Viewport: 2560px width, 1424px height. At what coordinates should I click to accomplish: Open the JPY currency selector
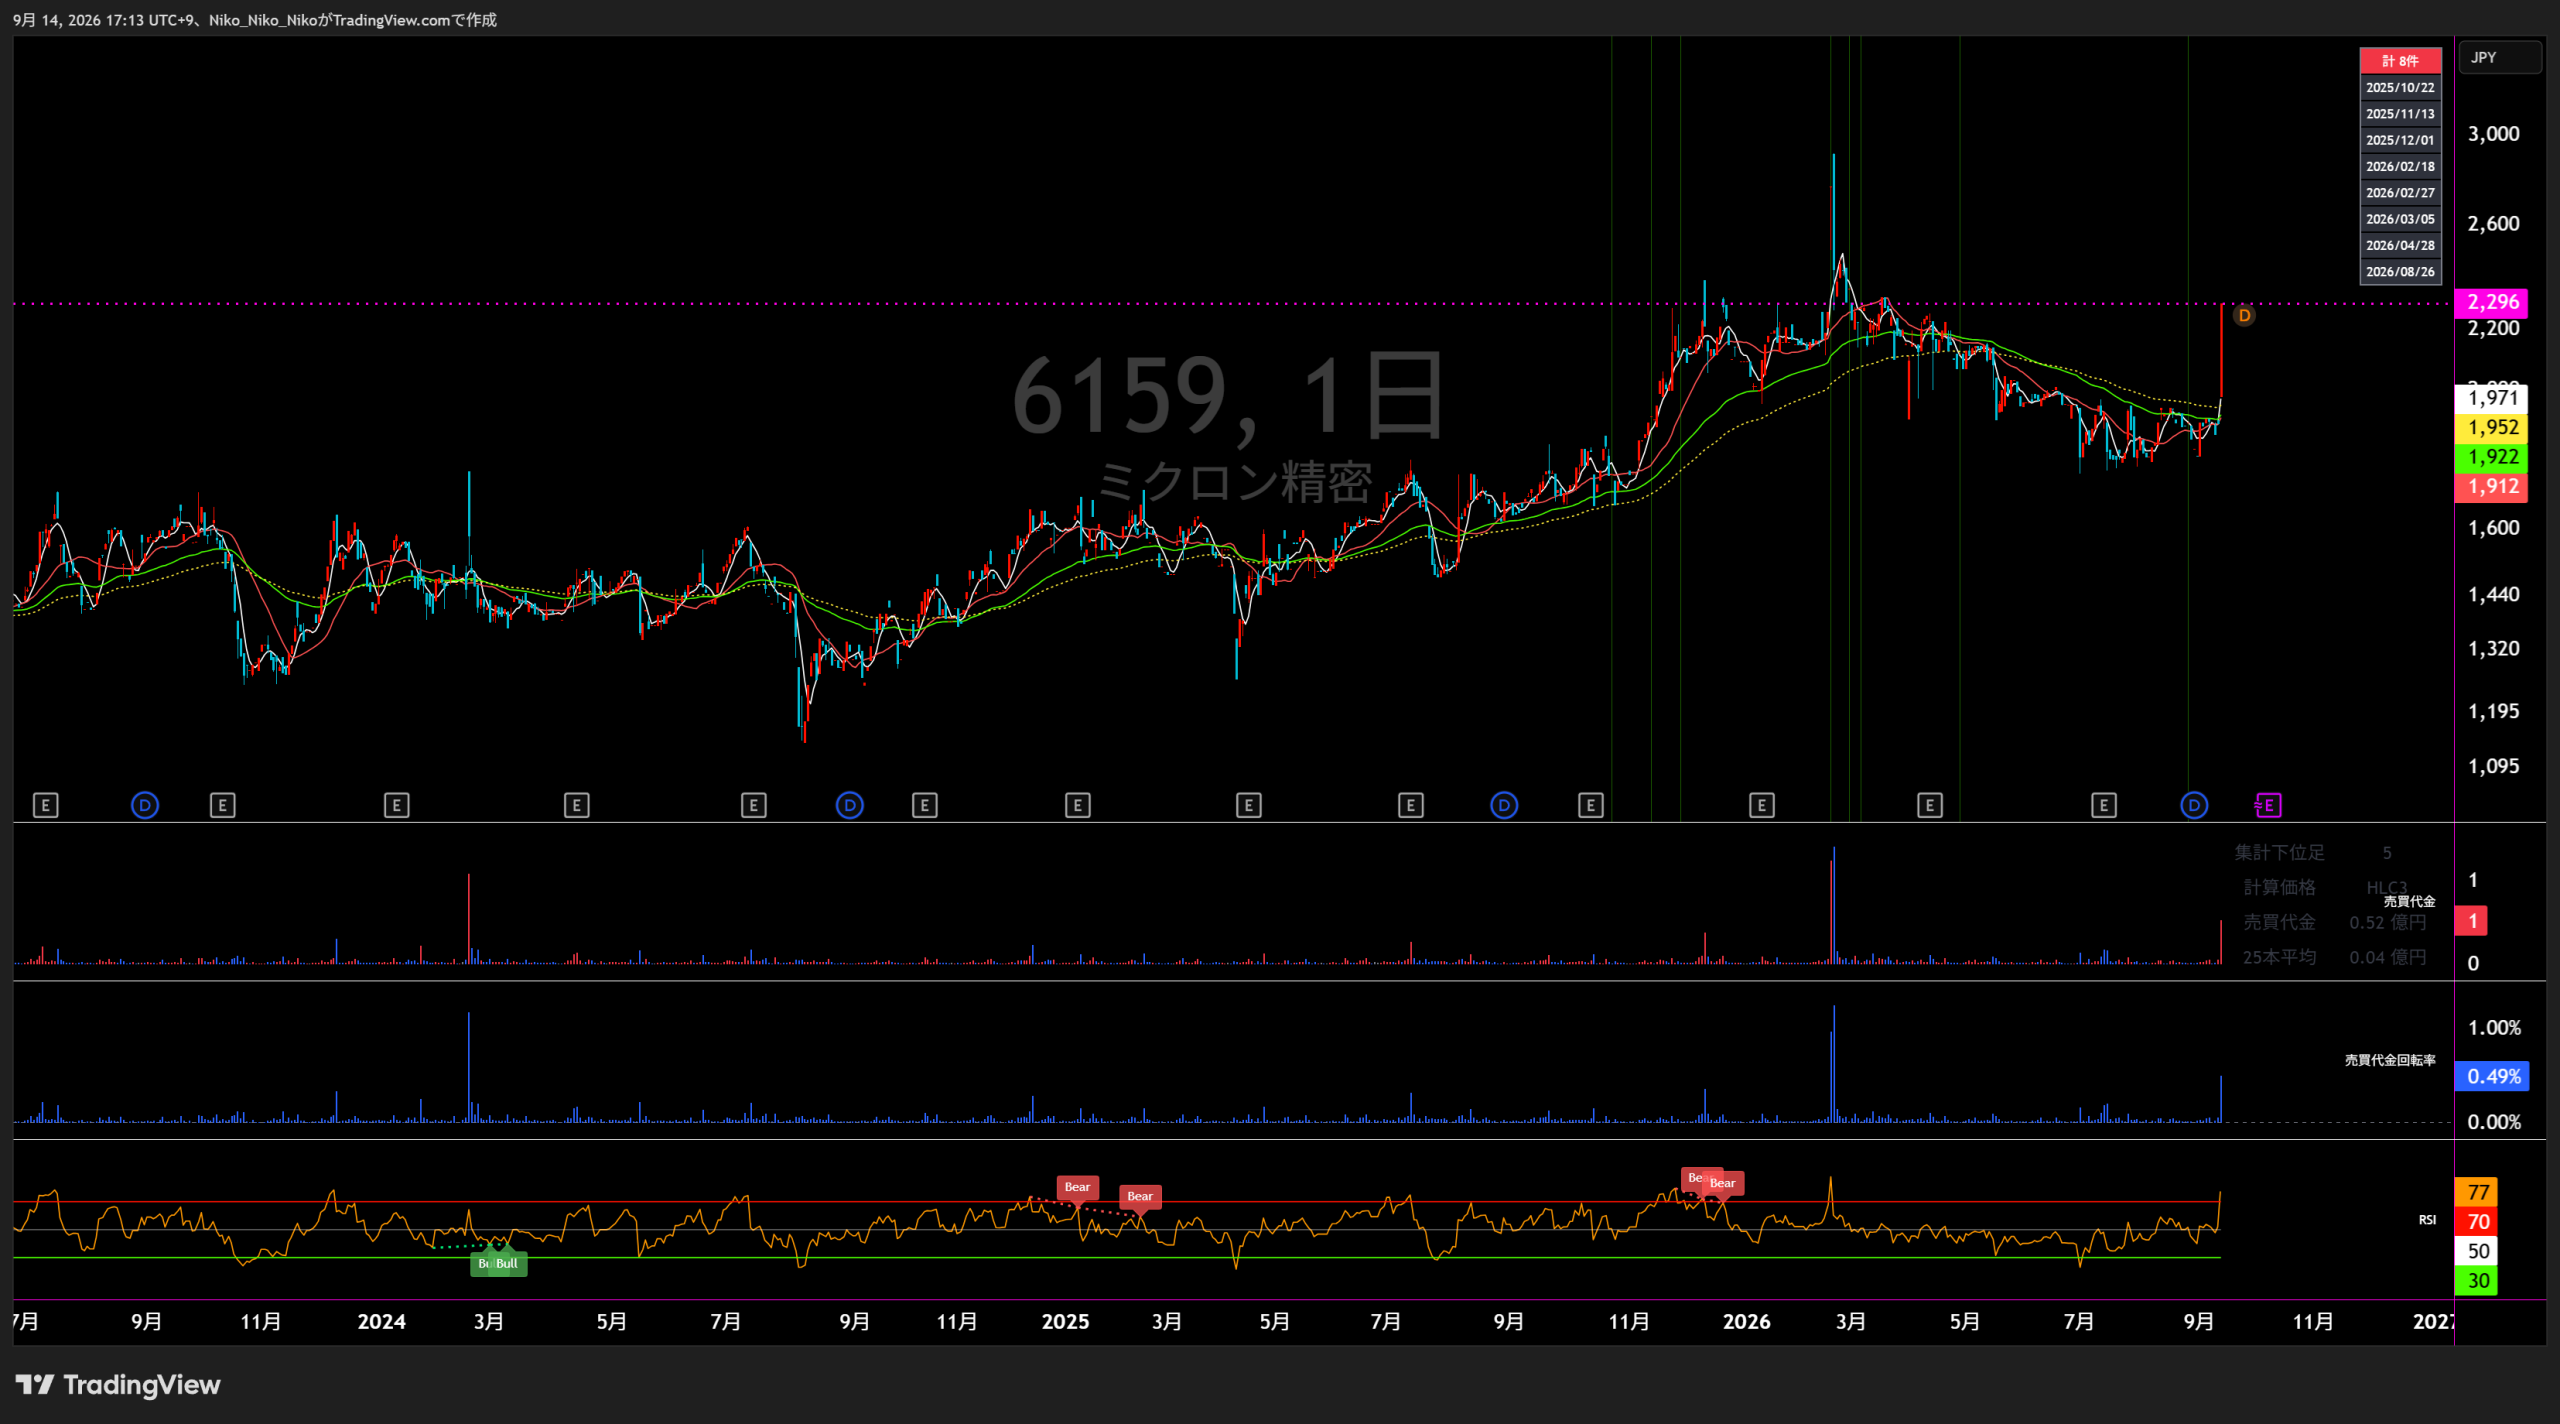[x=2499, y=58]
